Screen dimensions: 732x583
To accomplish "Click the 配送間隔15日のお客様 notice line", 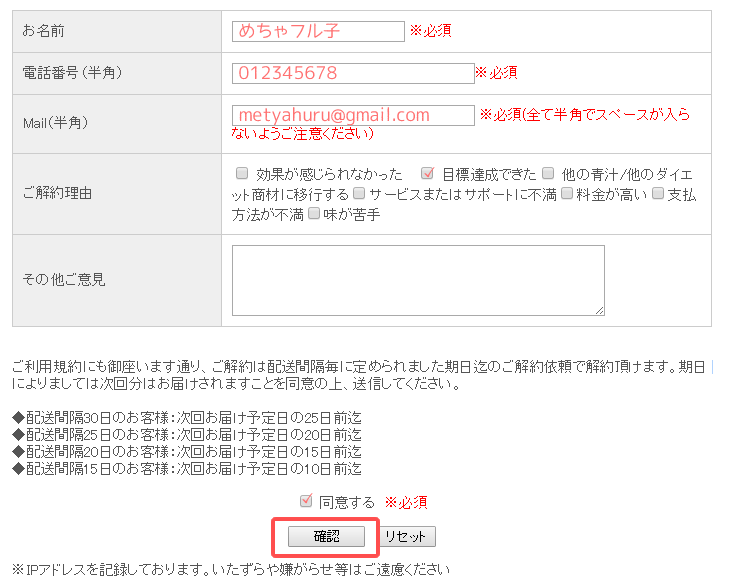I will (187, 468).
